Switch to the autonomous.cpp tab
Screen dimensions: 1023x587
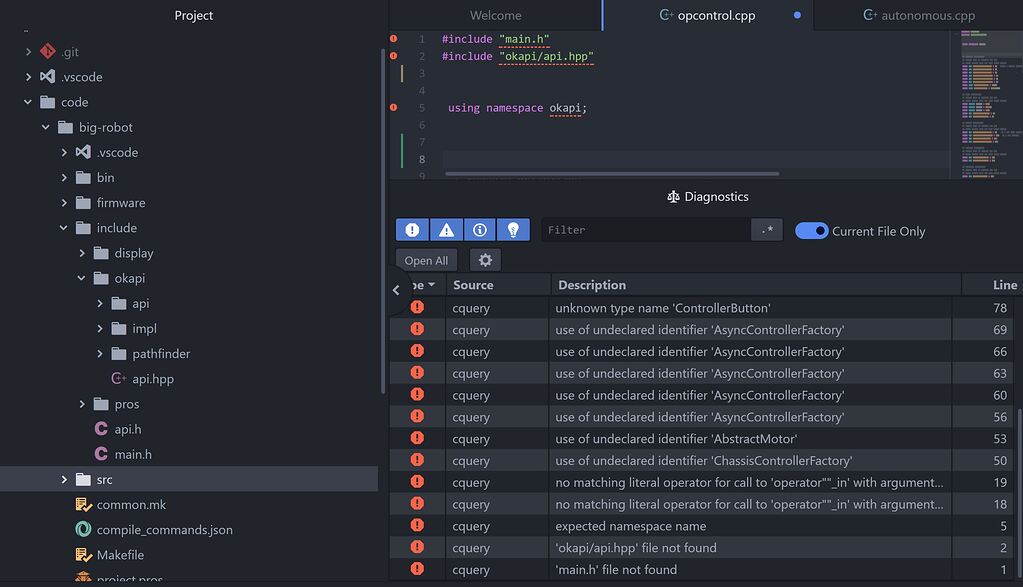coord(926,15)
